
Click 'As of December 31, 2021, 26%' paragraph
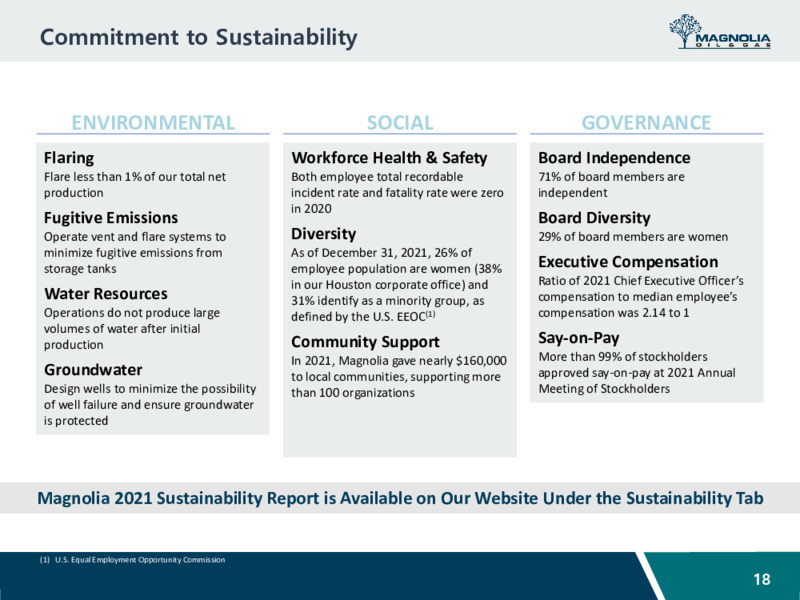(396, 285)
